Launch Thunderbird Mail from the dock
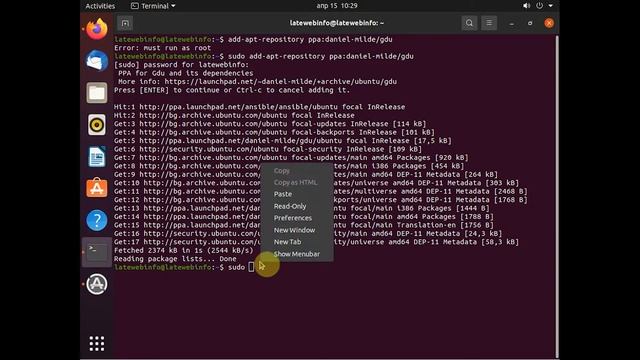This screenshot has width=640, height=360. [x=97, y=61]
